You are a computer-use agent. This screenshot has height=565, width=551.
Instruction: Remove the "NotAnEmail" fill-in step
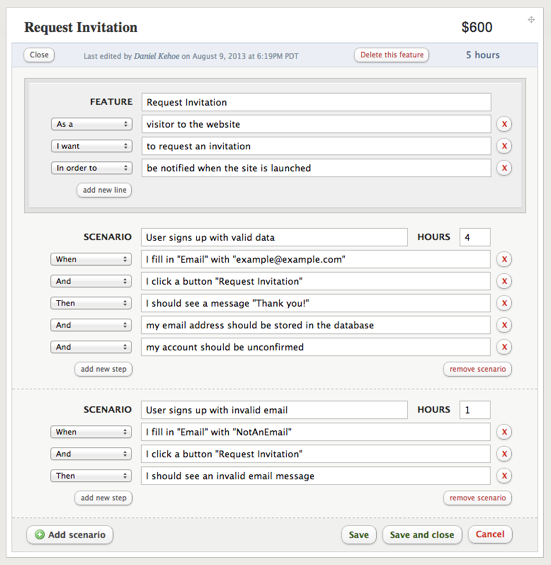(504, 432)
